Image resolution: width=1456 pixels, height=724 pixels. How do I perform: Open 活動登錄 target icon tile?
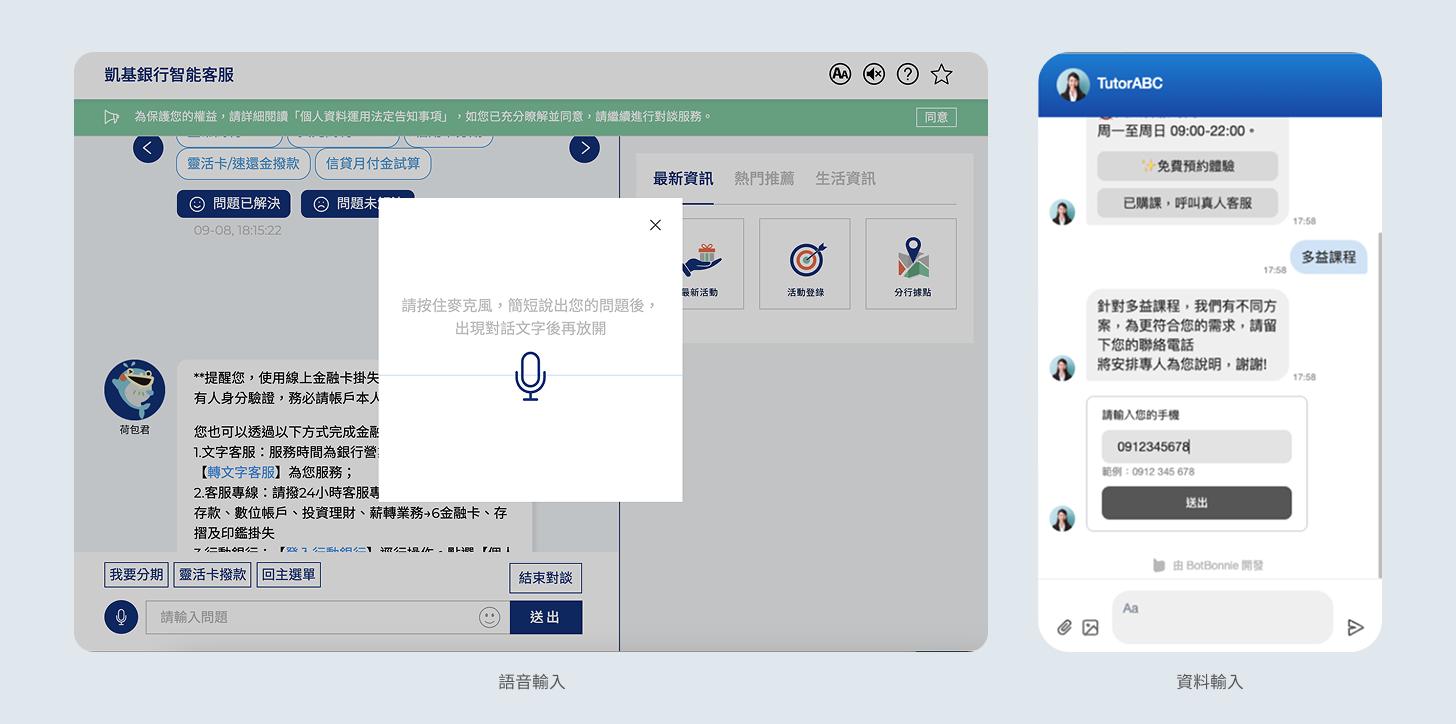[805, 264]
